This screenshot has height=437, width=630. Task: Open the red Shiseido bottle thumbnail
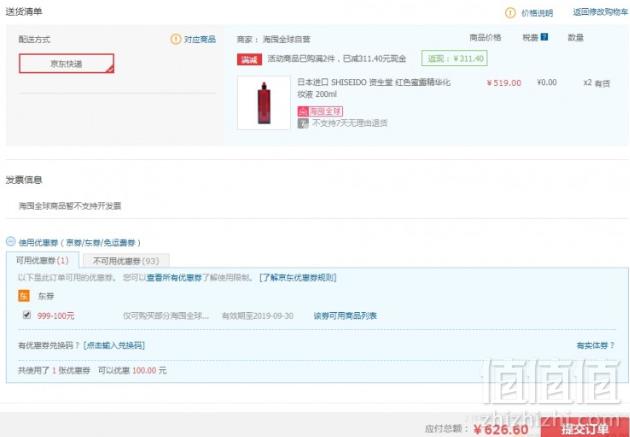tap(264, 103)
